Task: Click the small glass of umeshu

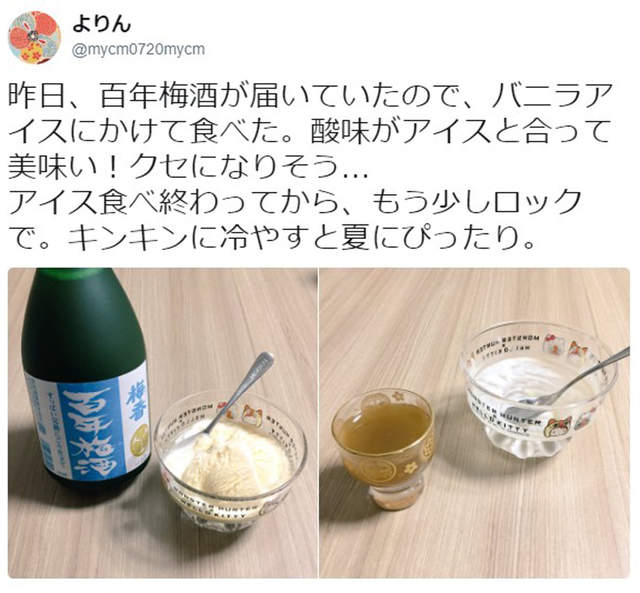Action: (x=383, y=447)
